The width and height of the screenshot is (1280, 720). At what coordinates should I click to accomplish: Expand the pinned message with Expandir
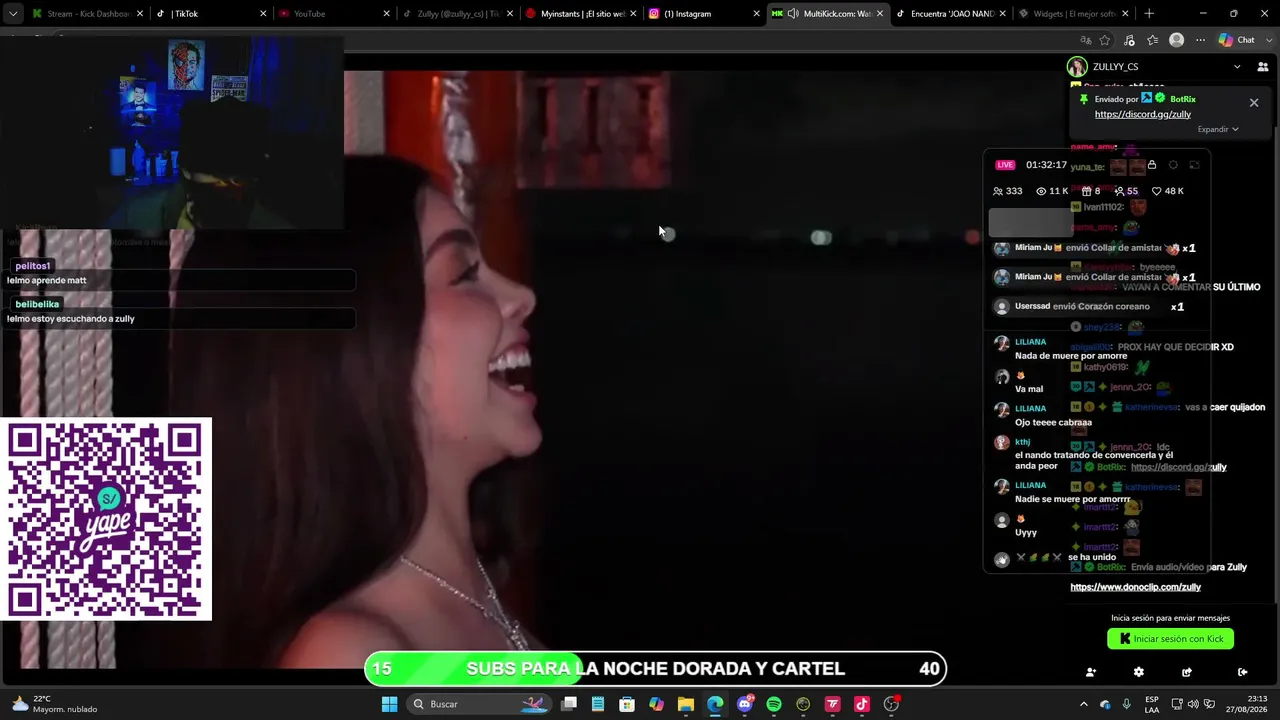tap(1218, 129)
